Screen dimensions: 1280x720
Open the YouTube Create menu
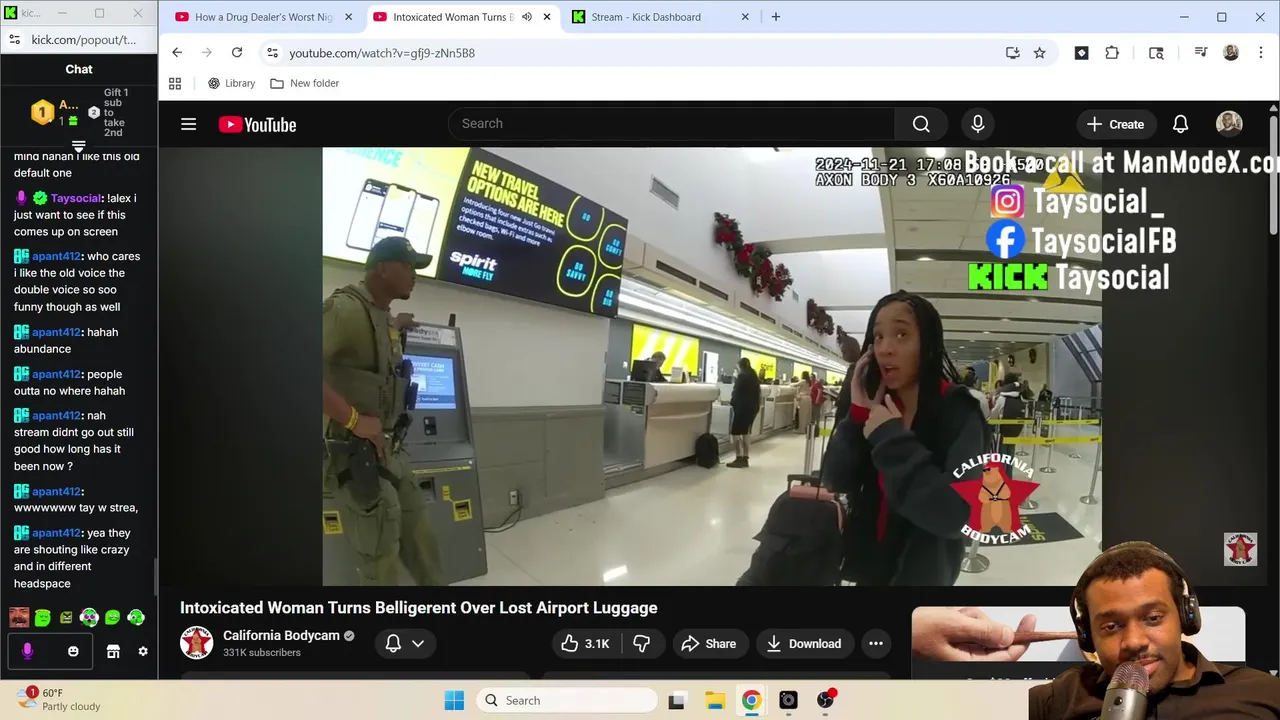coord(1115,124)
